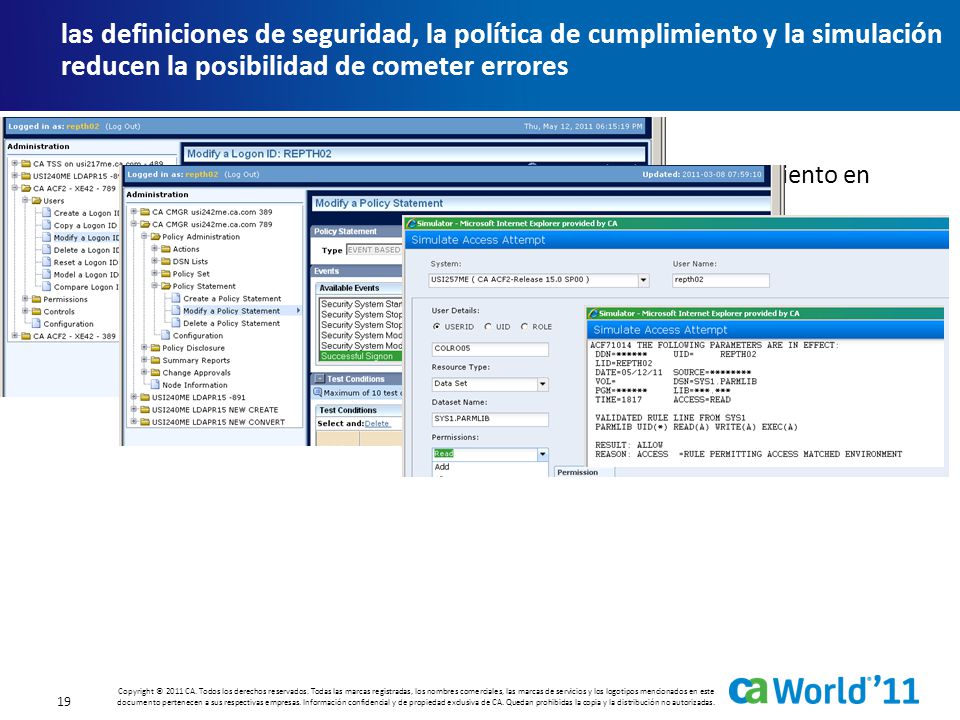Click document icon beside Create a Logon ID
960x720 pixels.
click(x=47, y=212)
